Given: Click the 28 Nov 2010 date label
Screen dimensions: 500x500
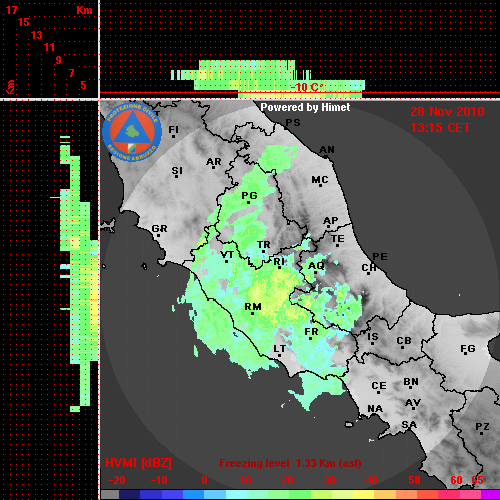Looking at the screenshot, I should pos(447,112).
